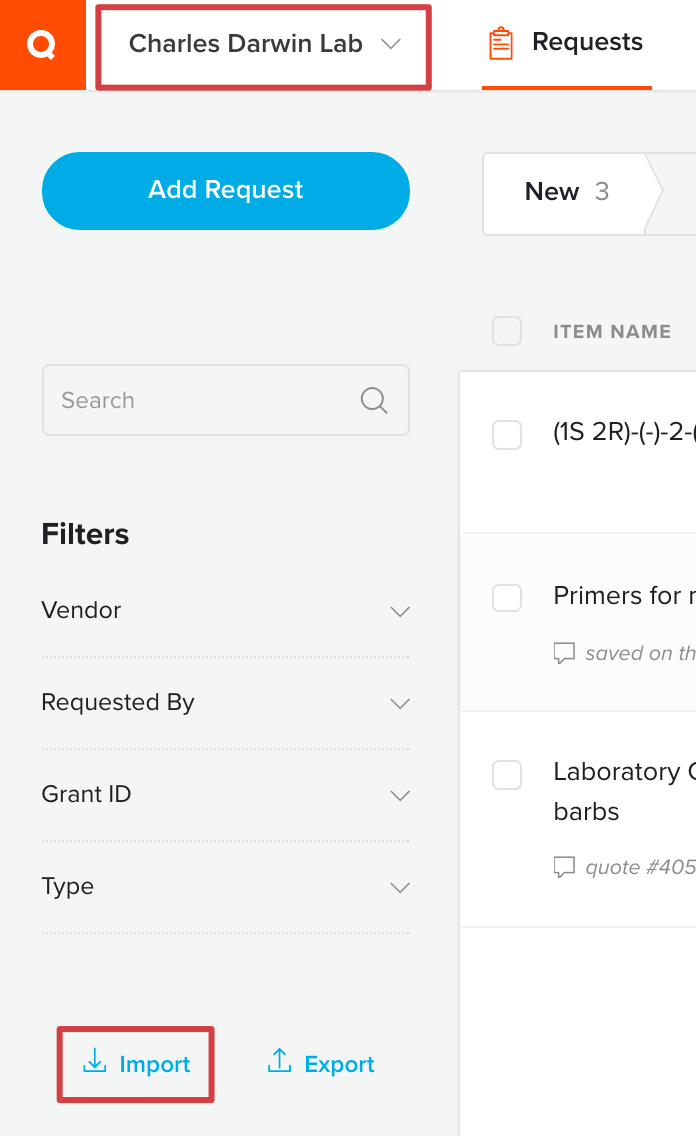This screenshot has height=1136, width=696.
Task: Open the Charles Darwin Lab dropdown
Action: point(264,45)
